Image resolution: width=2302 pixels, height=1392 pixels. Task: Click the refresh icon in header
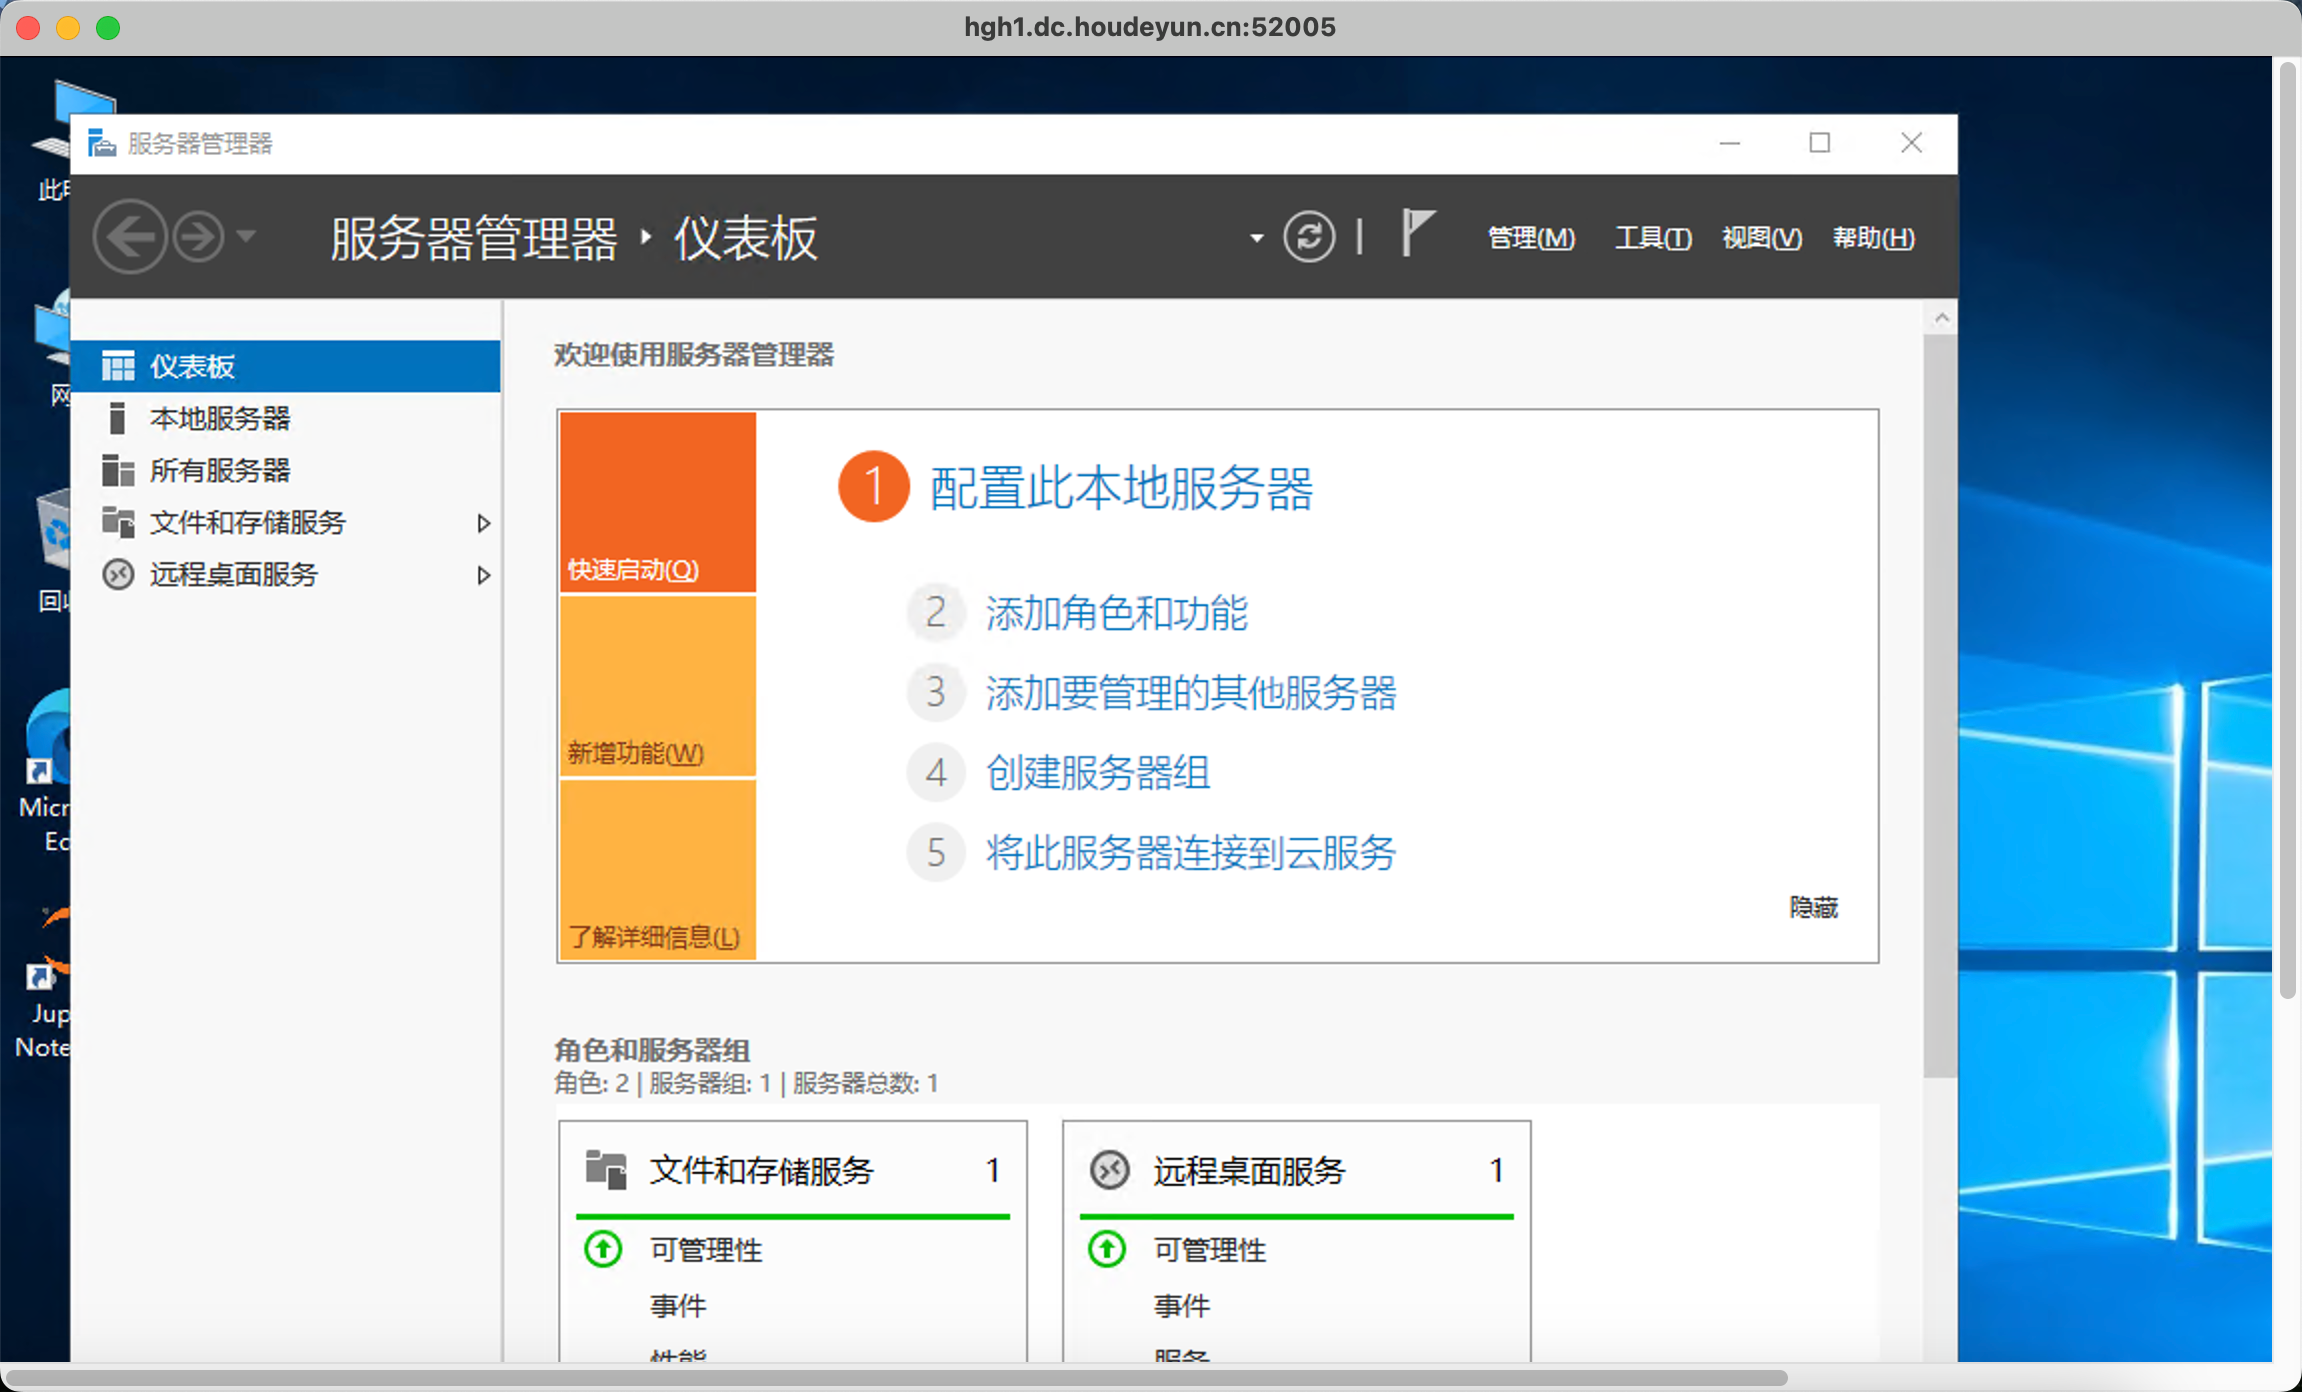(1309, 237)
